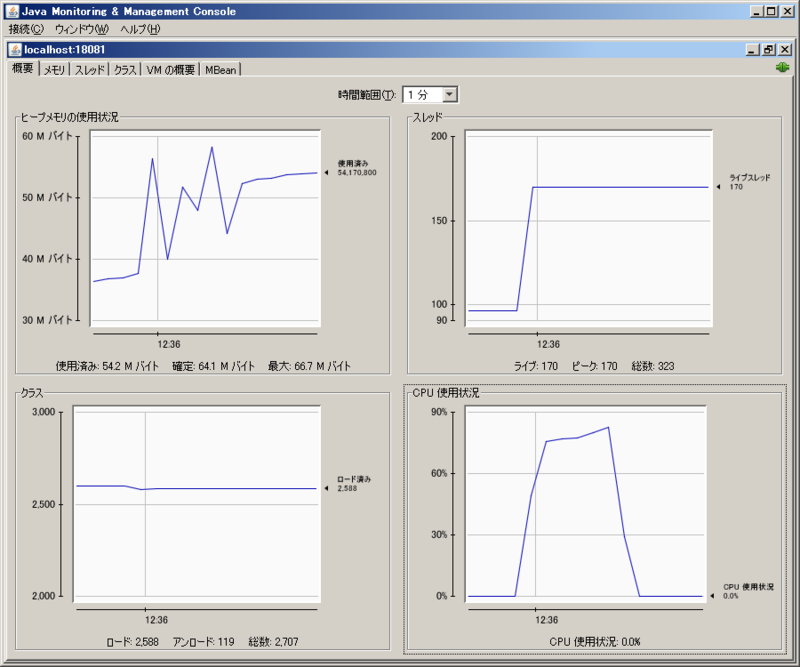This screenshot has height=667, width=800.
Task: Open the 接続 (Connection) menu
Action: pos(26,29)
